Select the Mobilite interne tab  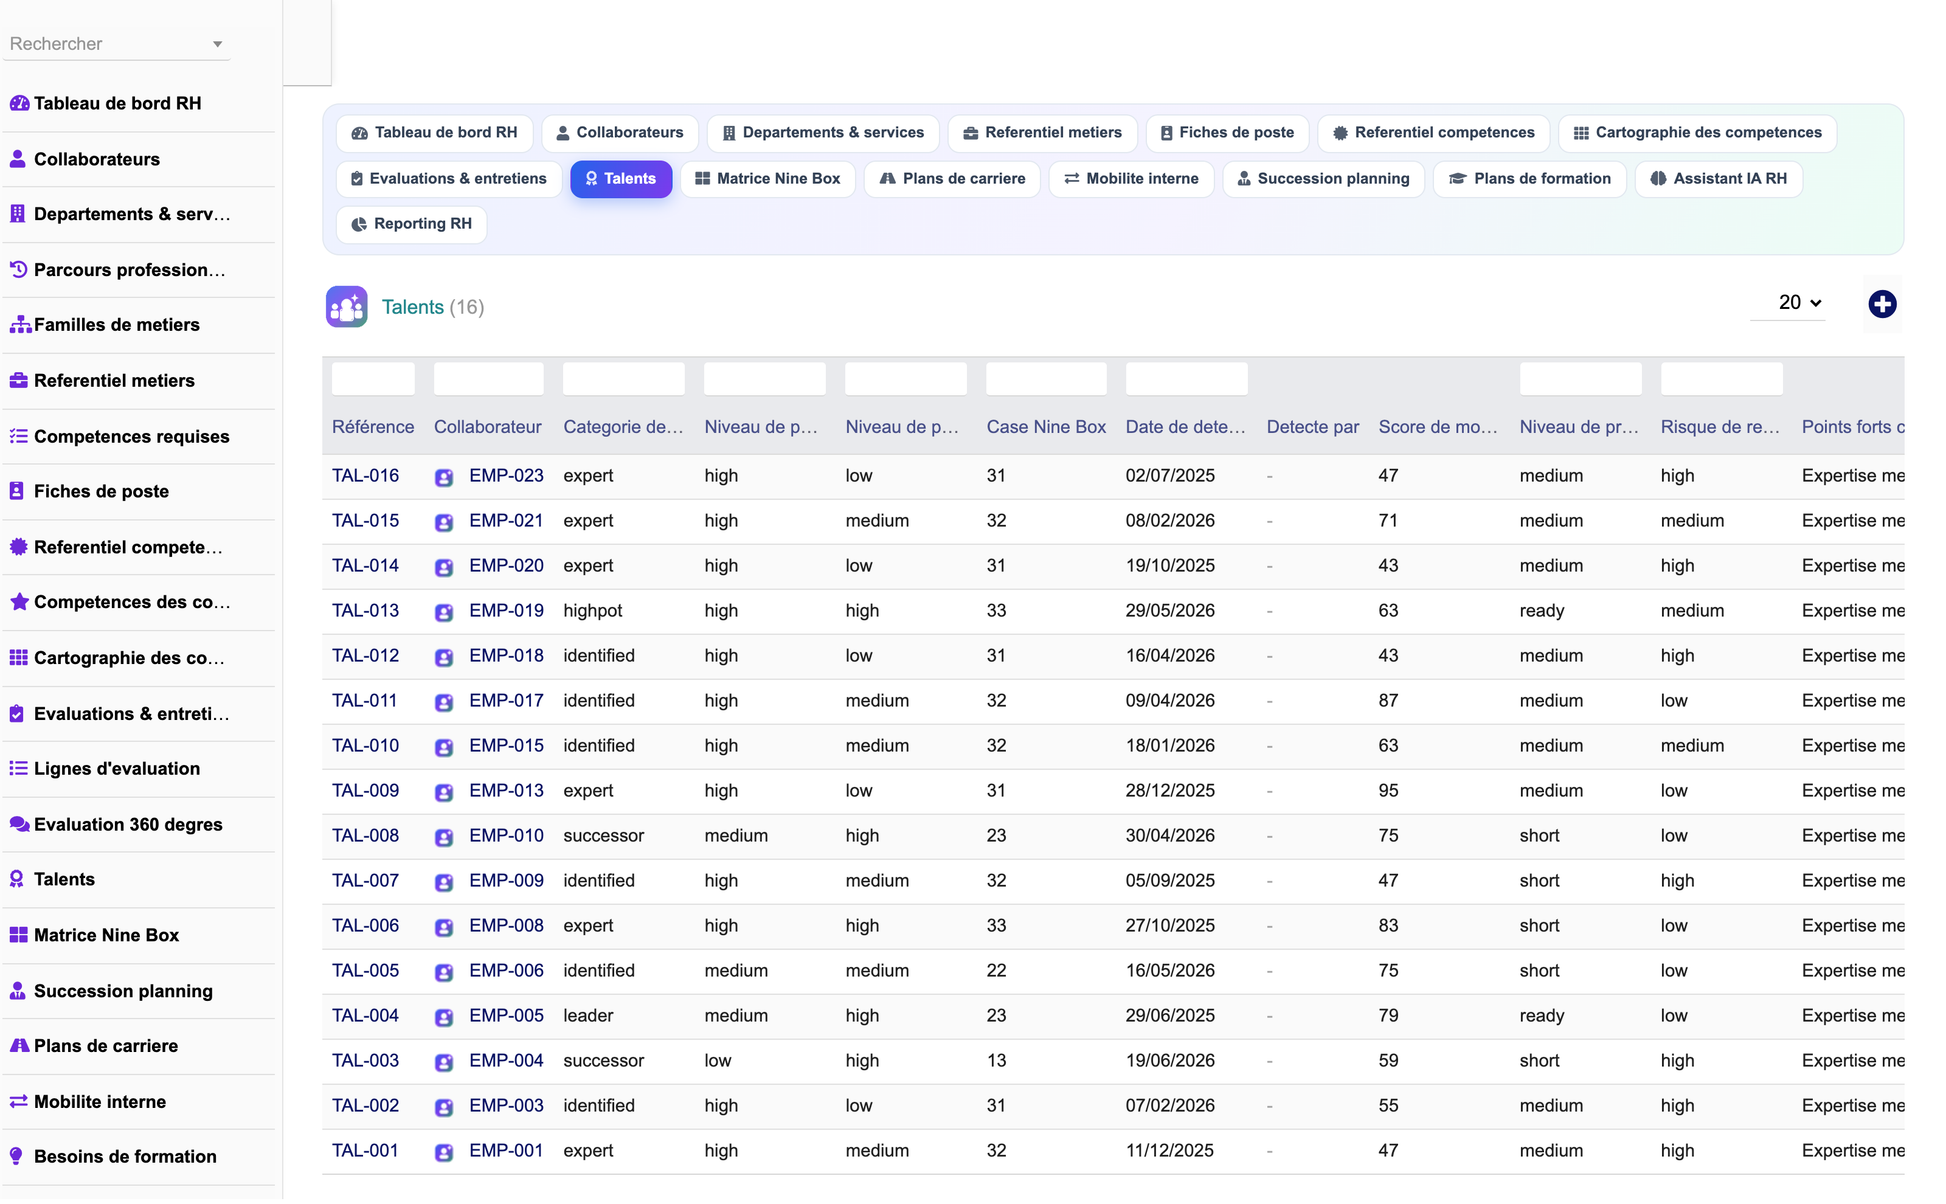[x=1131, y=179]
